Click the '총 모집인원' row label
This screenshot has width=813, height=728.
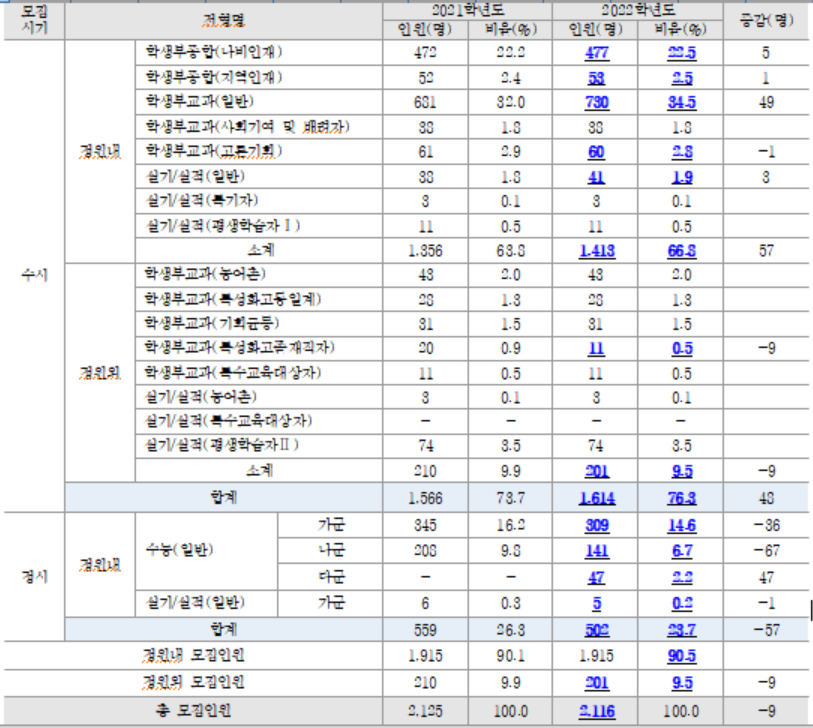point(193,710)
